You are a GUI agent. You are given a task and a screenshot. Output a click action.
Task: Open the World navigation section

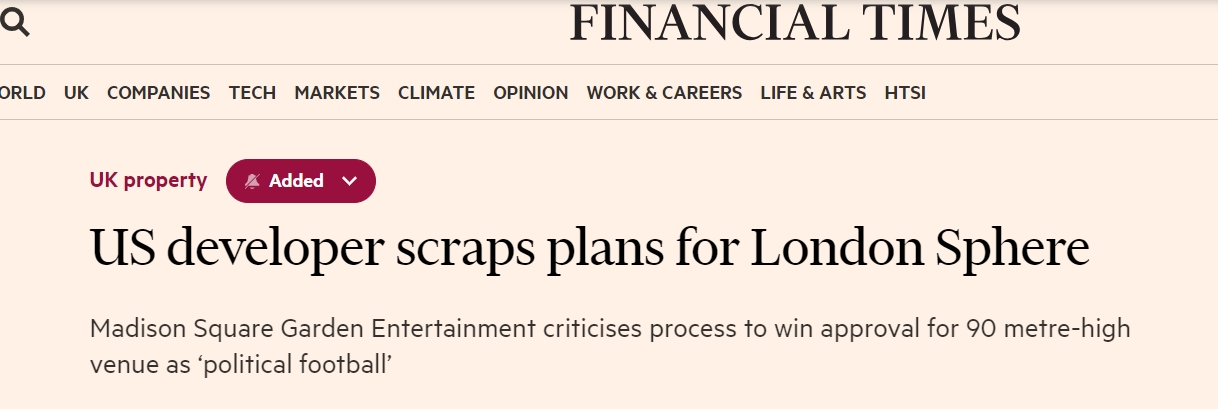(x=22, y=93)
